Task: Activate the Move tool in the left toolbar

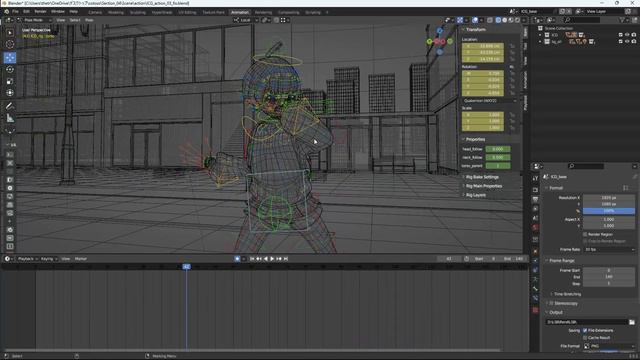Action: tap(10, 58)
